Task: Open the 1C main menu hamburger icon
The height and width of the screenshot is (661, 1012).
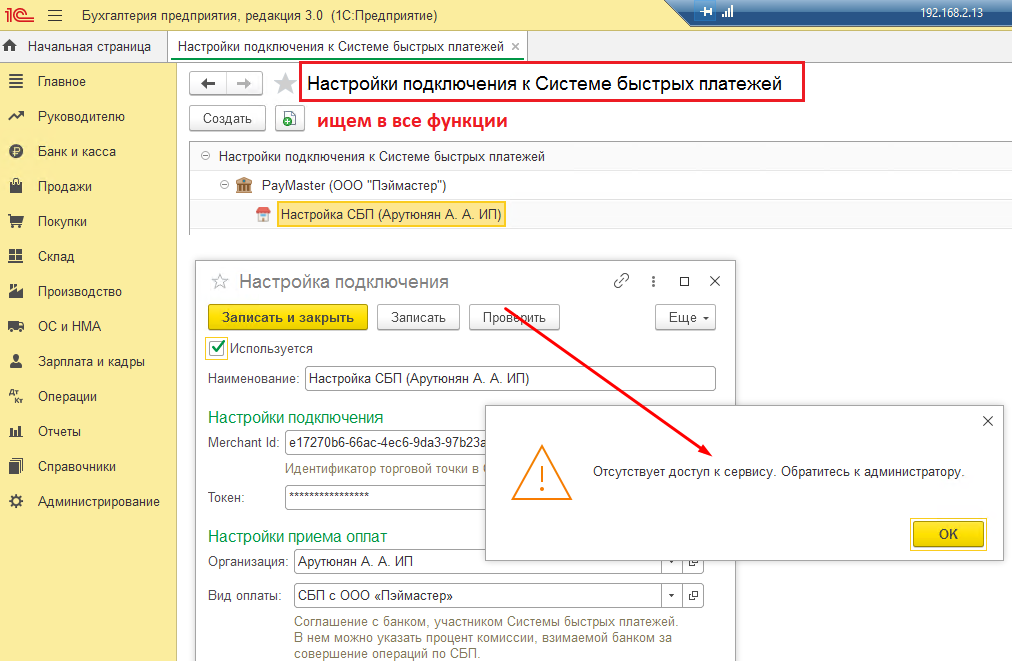Action: point(55,15)
